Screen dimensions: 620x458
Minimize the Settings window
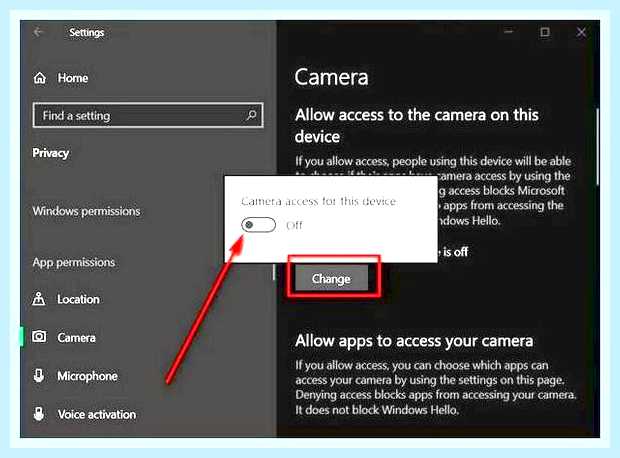tap(509, 31)
